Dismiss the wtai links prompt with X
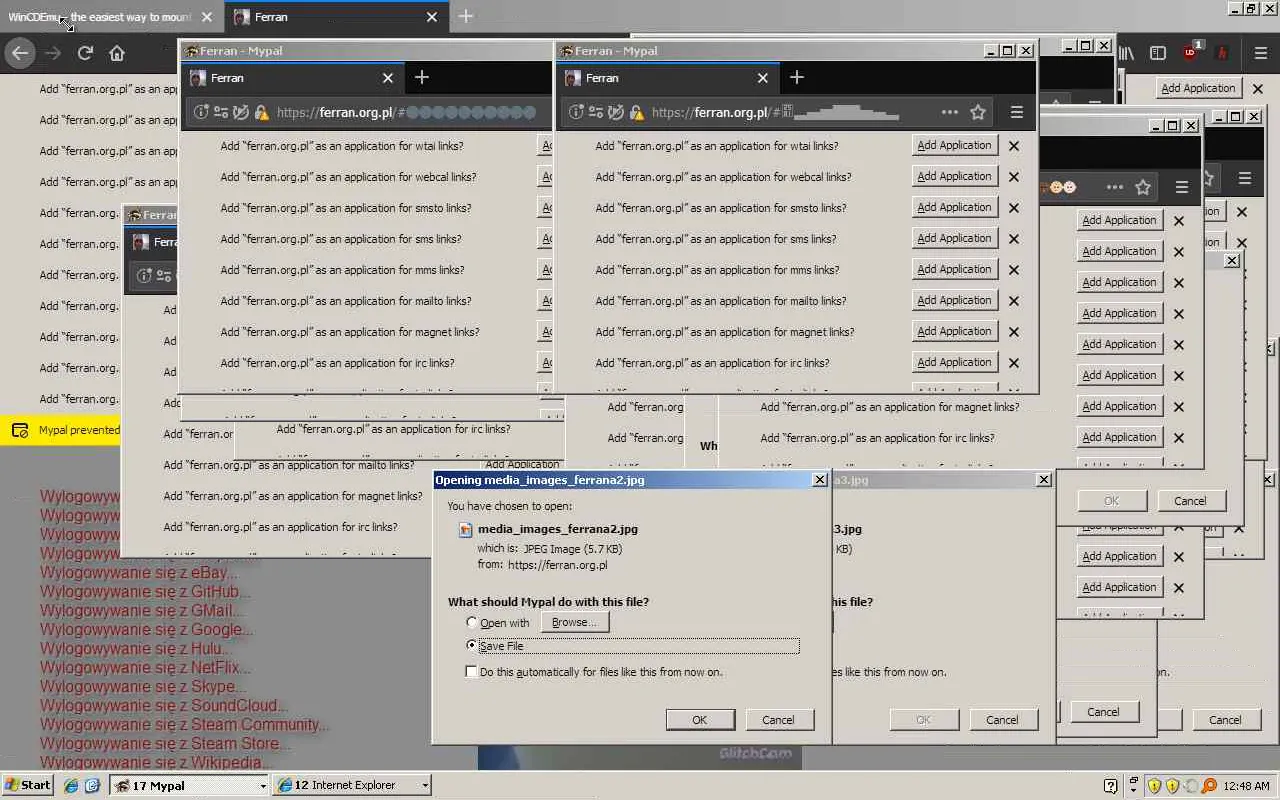The image size is (1280, 800). pyautogui.click(x=1014, y=146)
